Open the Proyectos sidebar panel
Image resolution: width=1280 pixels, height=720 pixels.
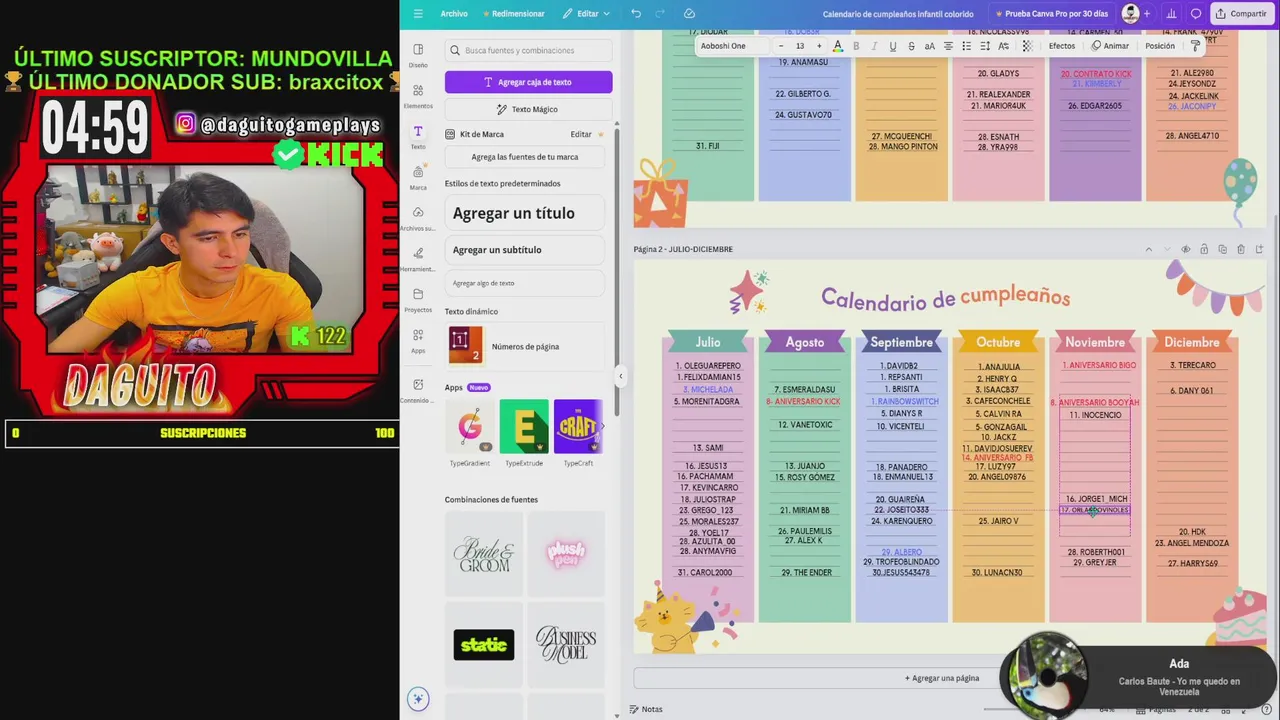pyautogui.click(x=418, y=299)
